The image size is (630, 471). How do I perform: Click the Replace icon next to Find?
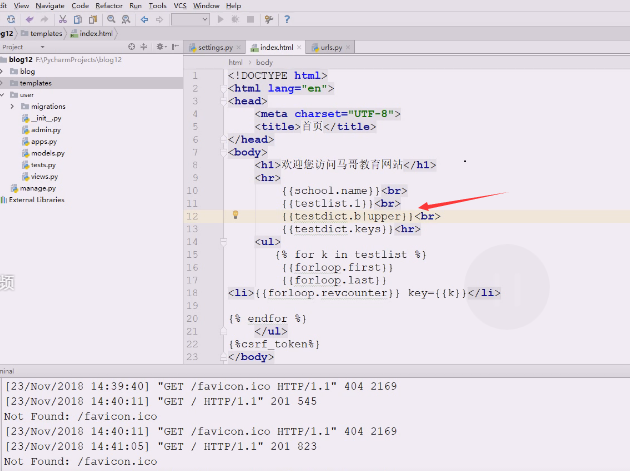(126, 19)
